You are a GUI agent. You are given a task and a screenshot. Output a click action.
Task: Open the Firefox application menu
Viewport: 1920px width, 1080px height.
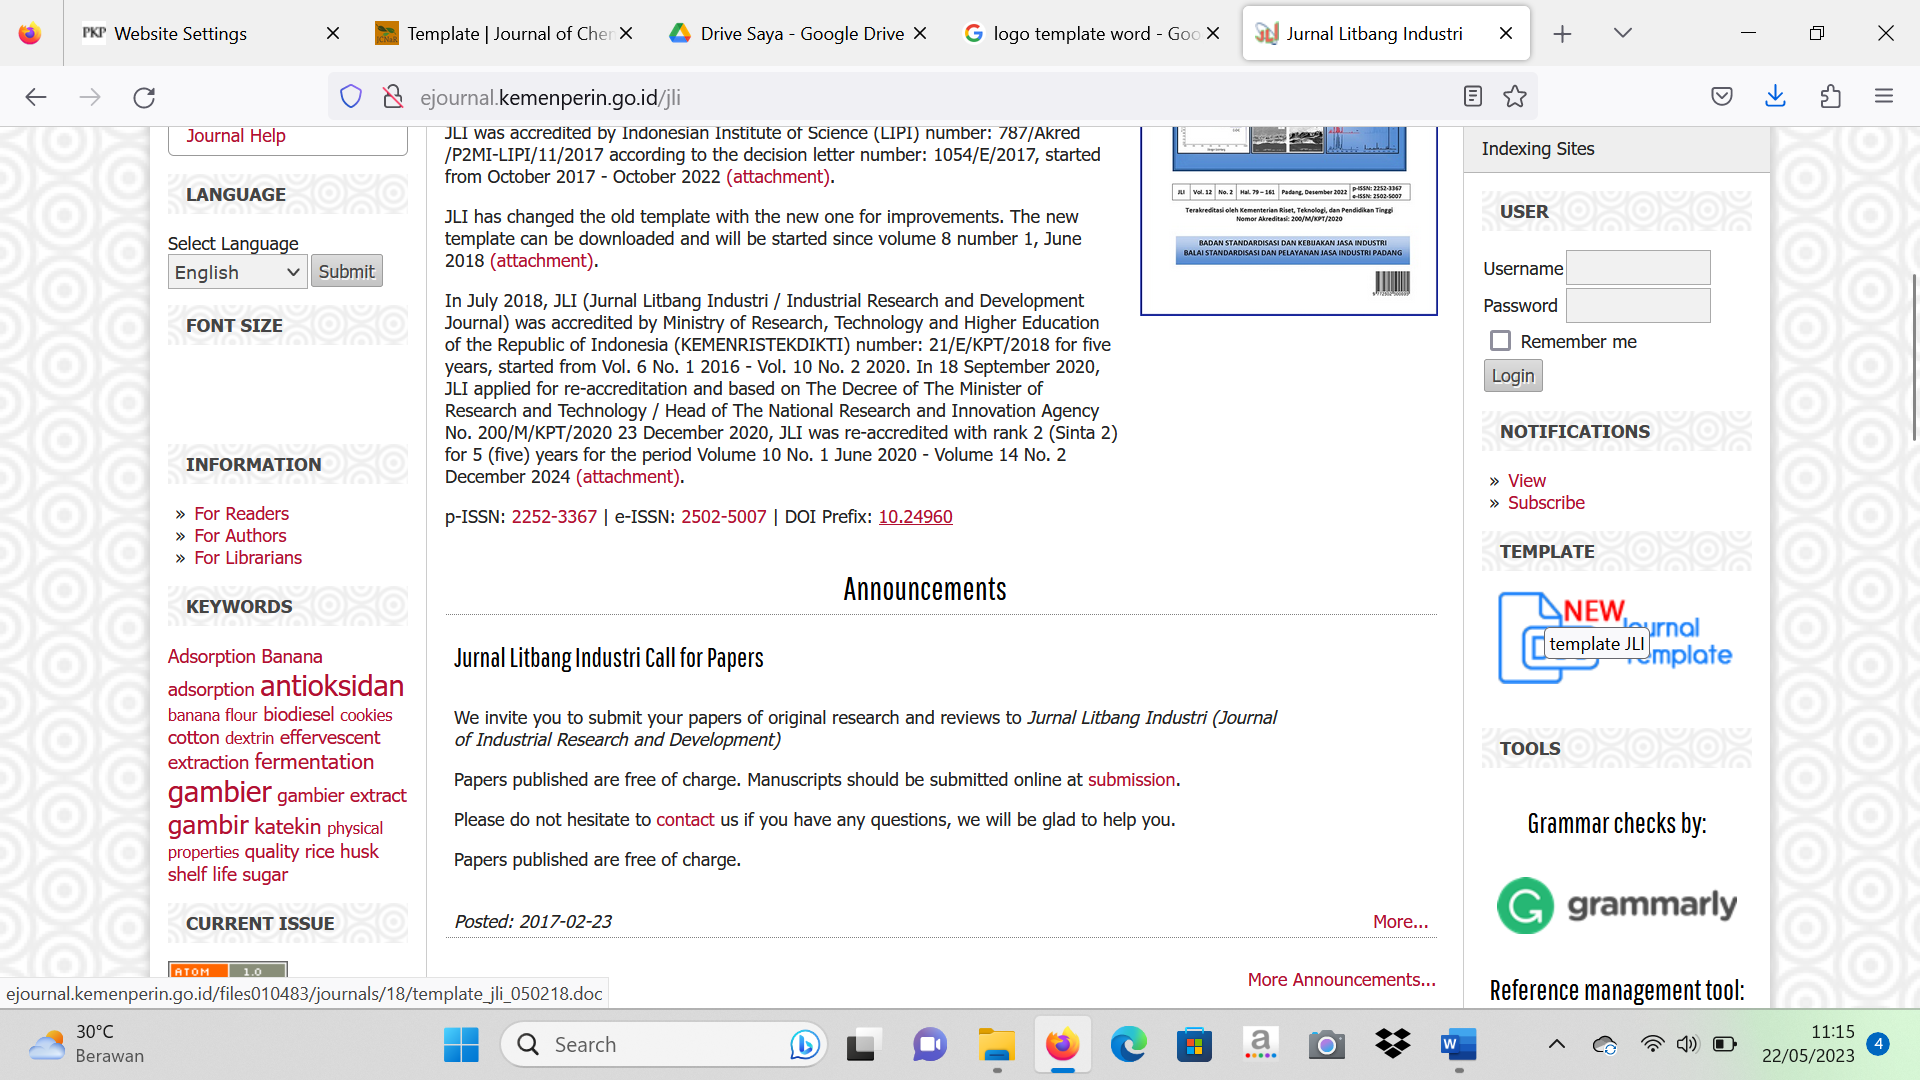pos(1884,96)
